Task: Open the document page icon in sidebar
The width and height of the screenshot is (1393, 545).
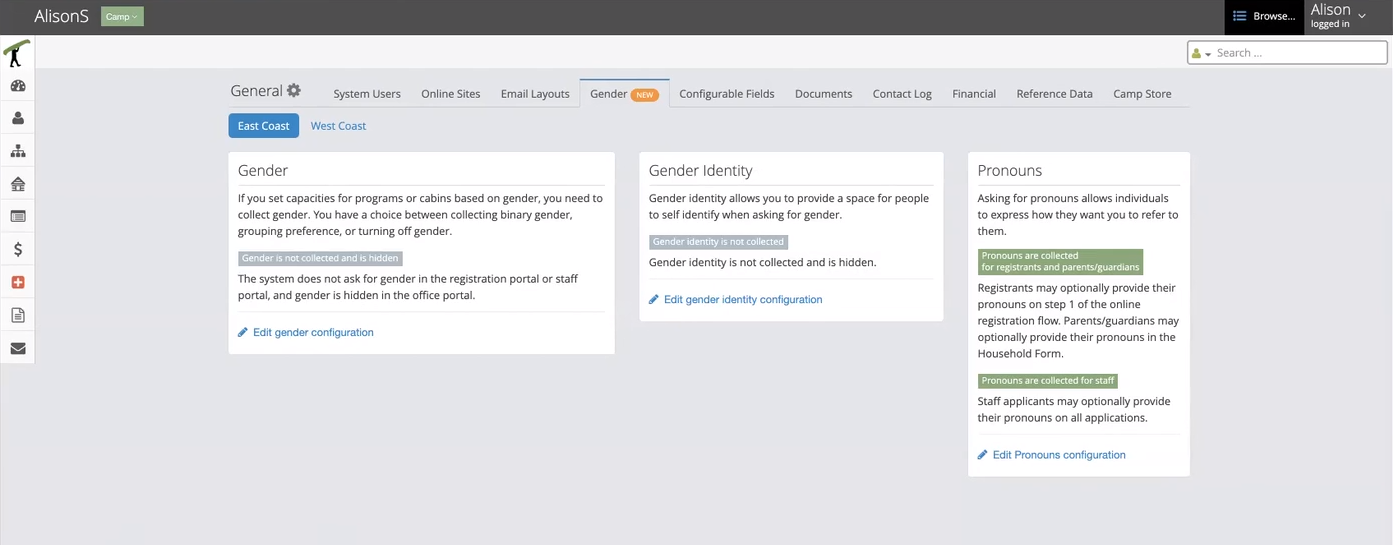Action: [18, 315]
